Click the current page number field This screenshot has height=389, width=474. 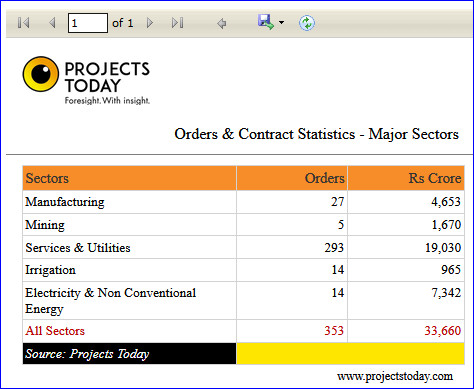88,23
